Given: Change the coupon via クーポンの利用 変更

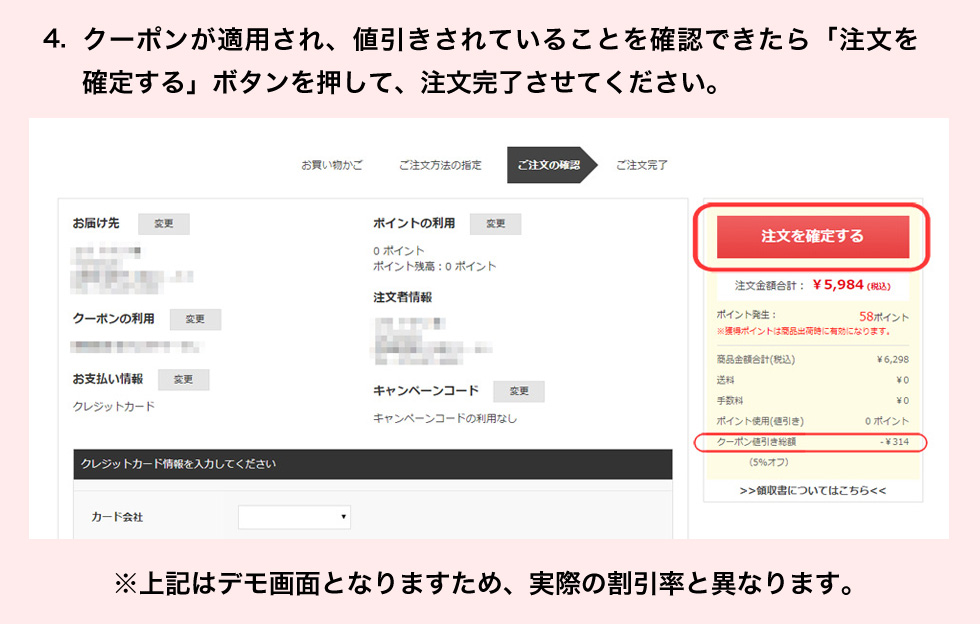Looking at the screenshot, I should pos(195,319).
